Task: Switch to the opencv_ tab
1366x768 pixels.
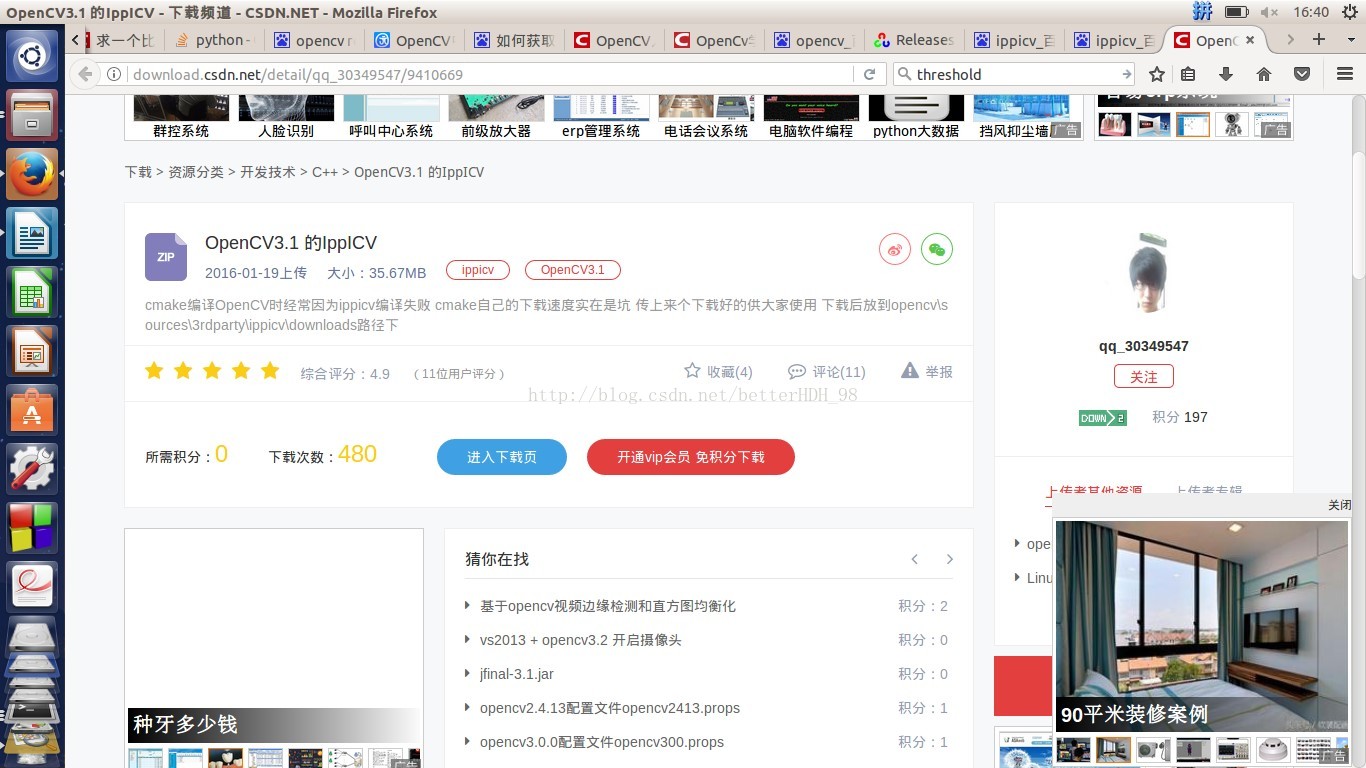Action: pyautogui.click(x=813, y=40)
